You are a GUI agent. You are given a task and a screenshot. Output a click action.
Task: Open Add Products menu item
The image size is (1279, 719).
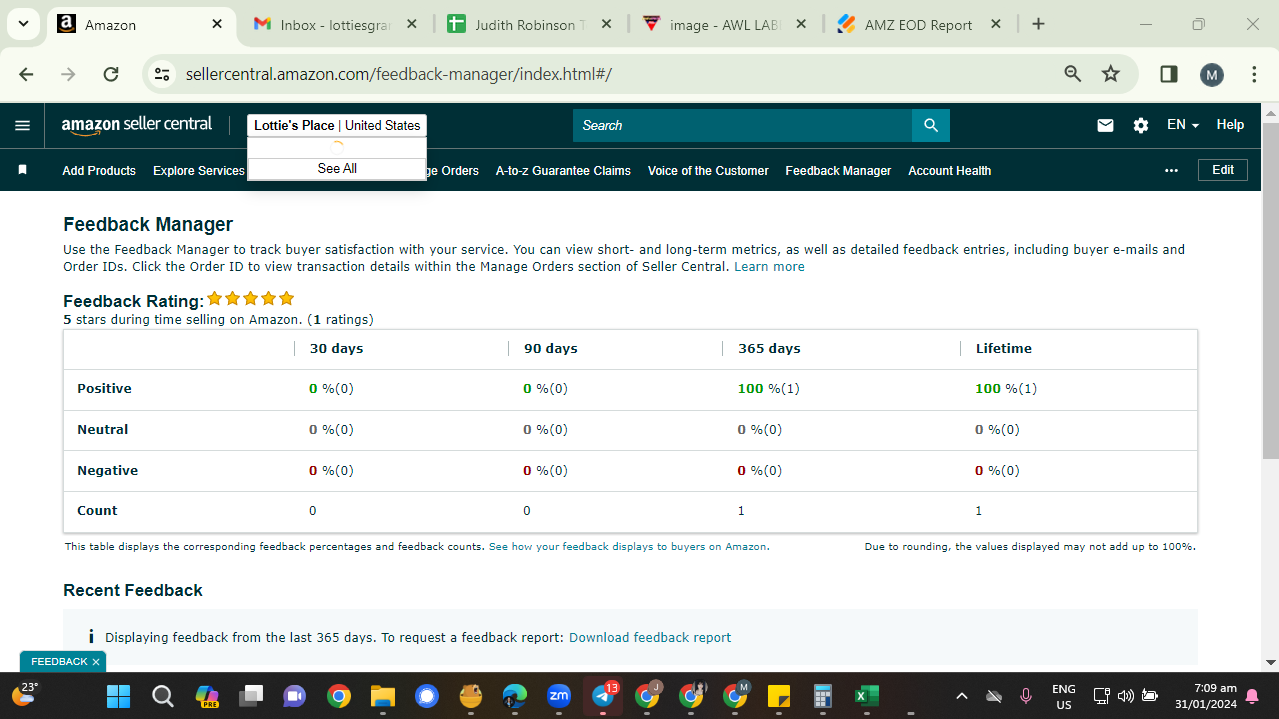99,171
